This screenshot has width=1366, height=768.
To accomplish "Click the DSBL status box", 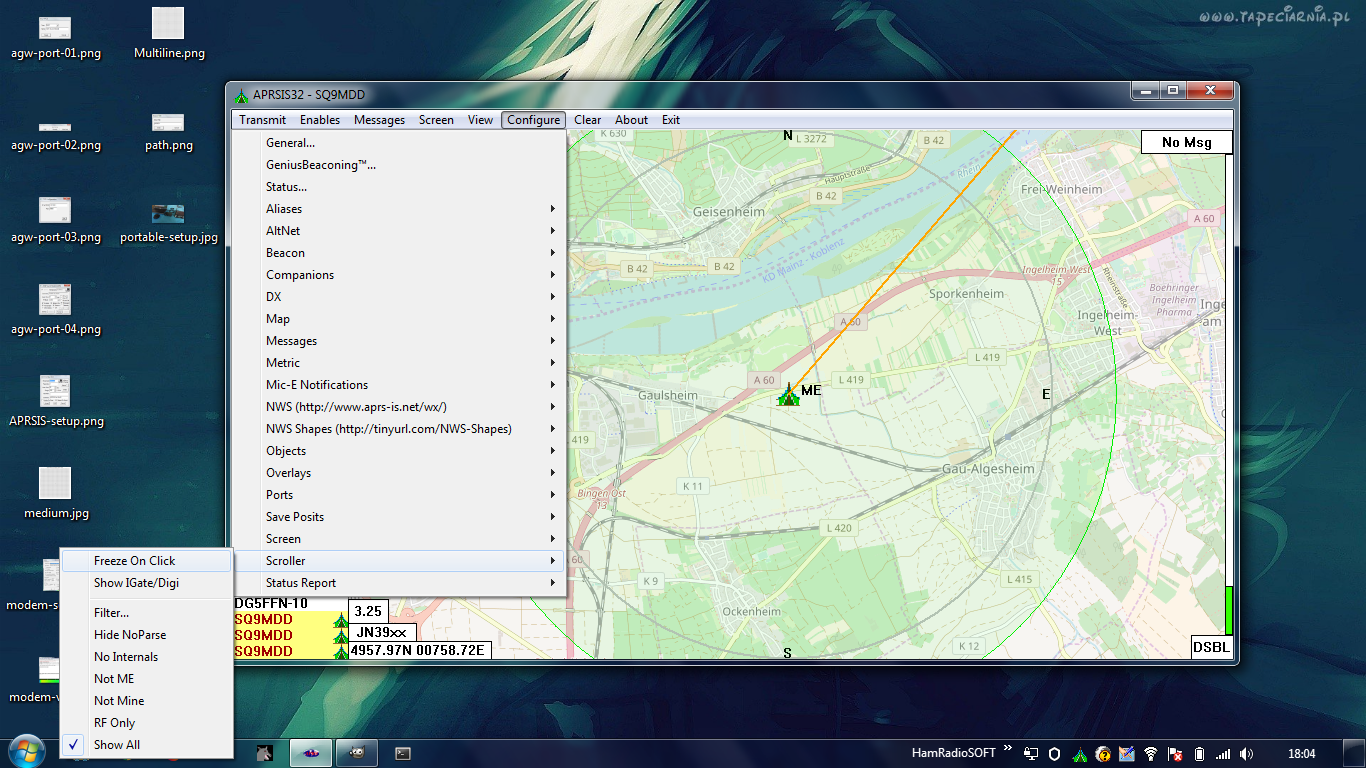I will point(1211,647).
